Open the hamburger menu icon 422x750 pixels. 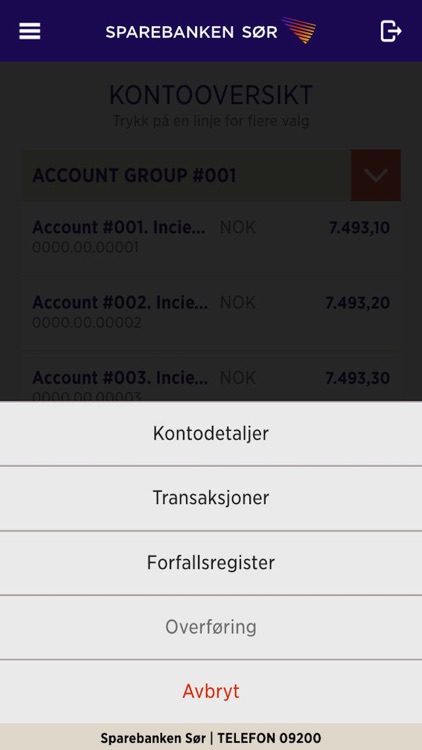point(30,31)
